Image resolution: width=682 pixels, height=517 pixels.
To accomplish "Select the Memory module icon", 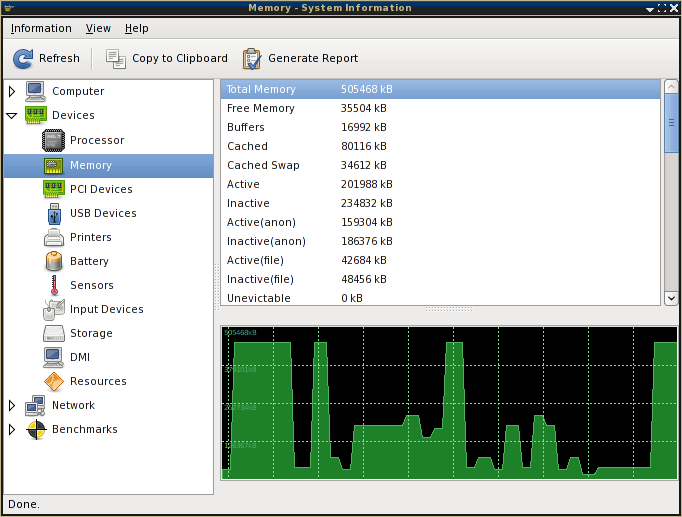I will click(x=53, y=165).
